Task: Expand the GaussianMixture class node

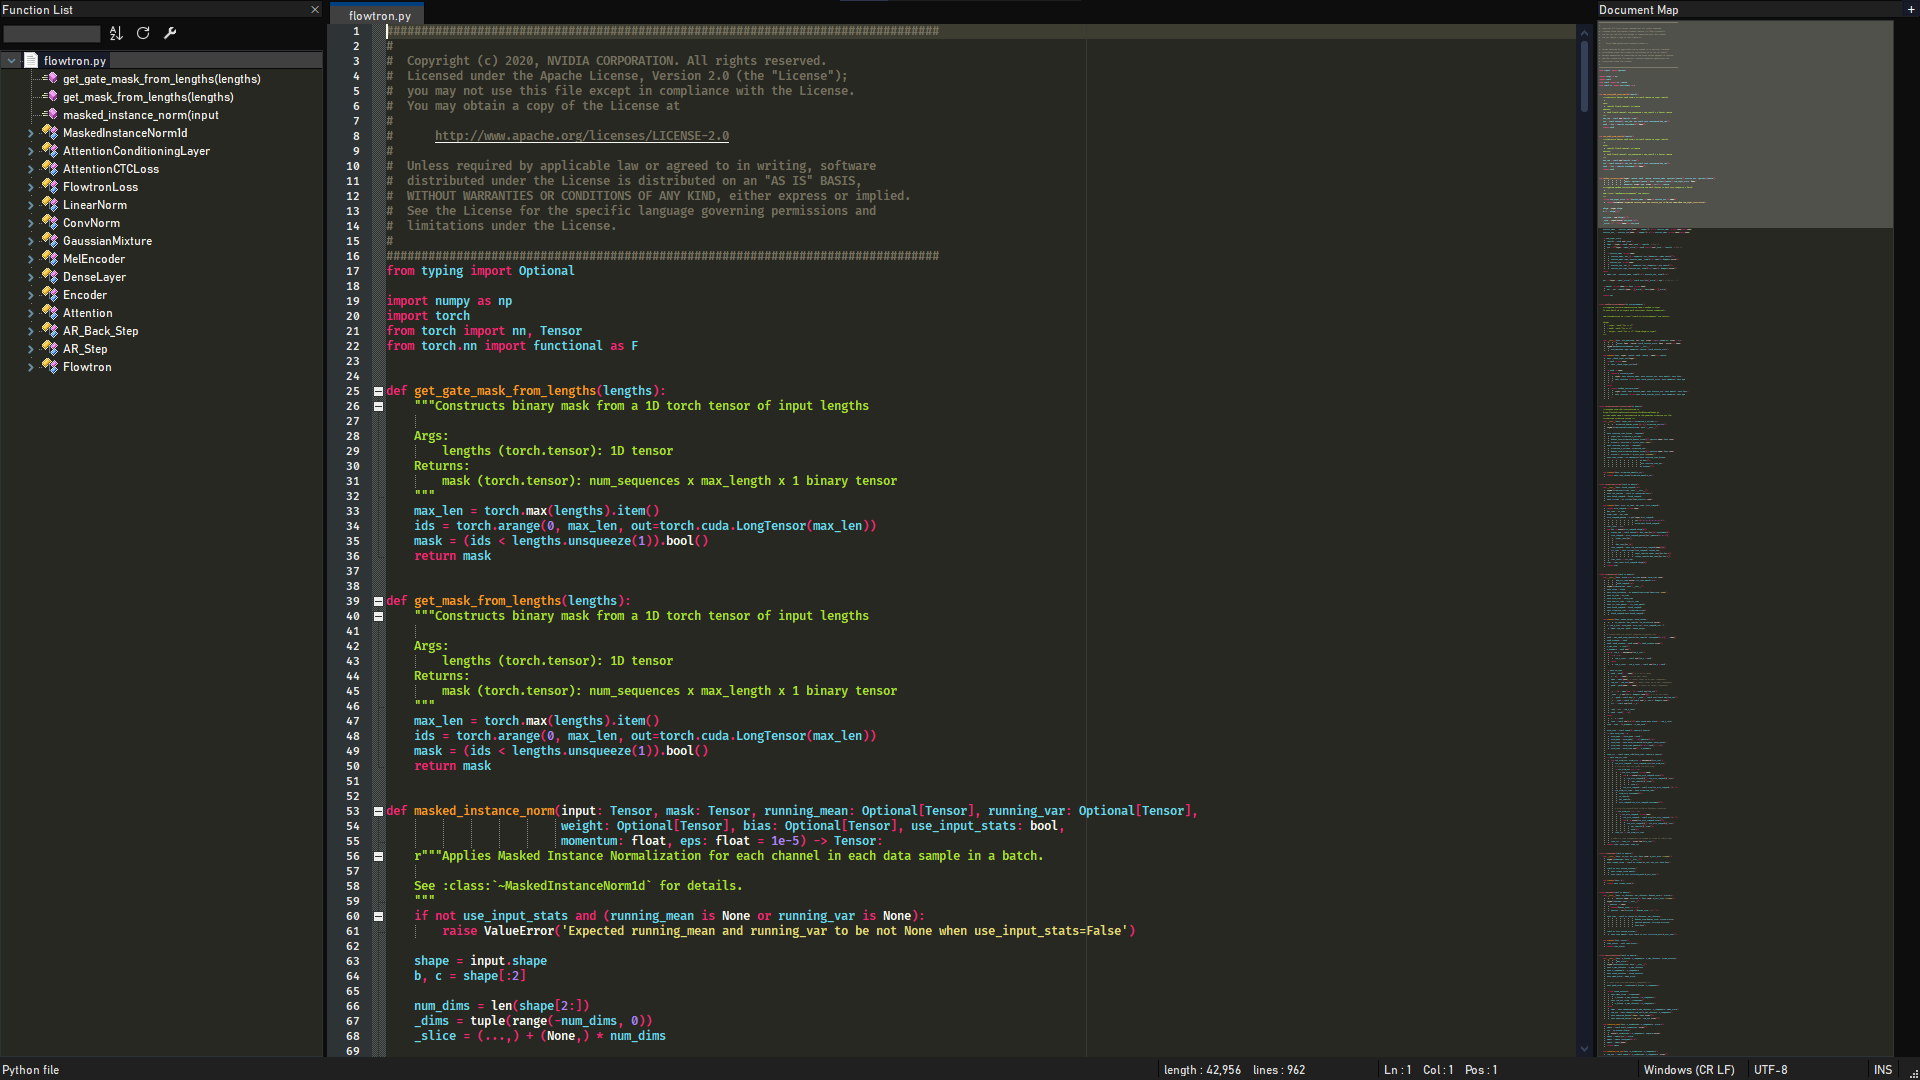Action: click(x=30, y=241)
